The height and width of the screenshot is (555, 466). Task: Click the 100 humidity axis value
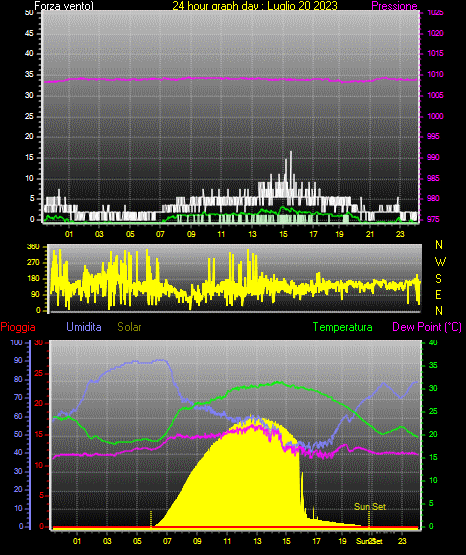(x=16, y=343)
